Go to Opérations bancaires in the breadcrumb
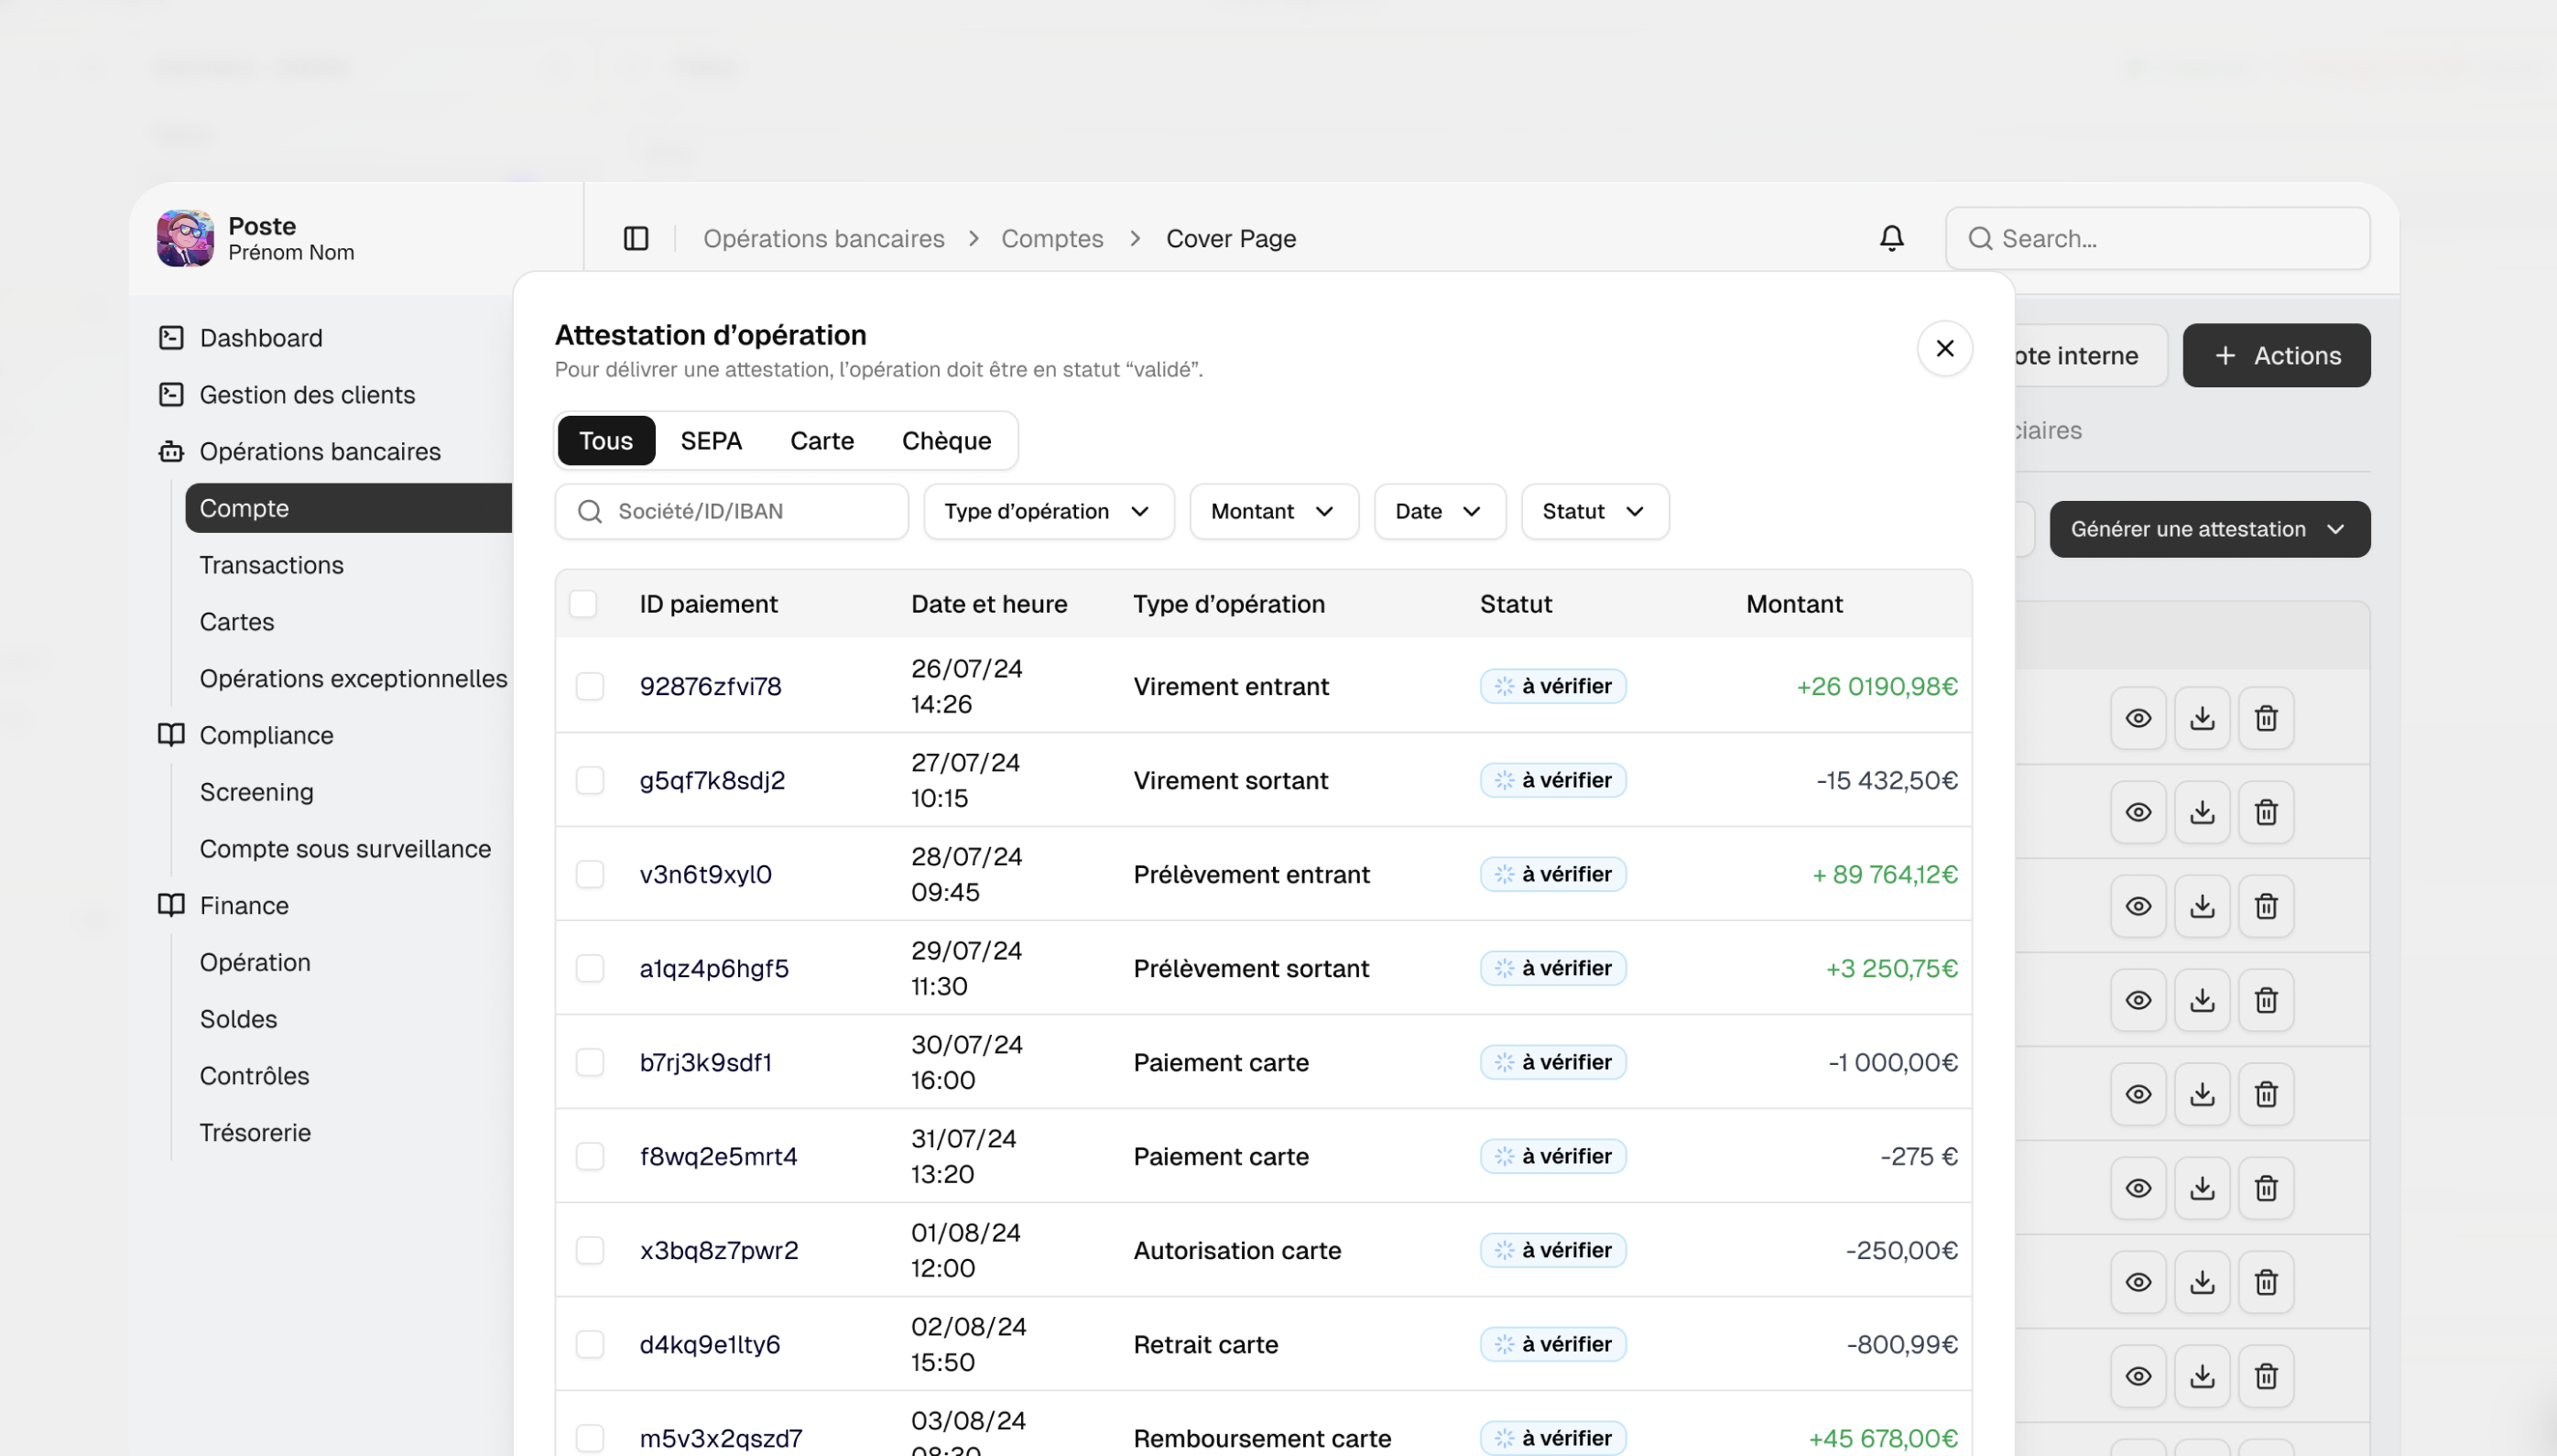The height and width of the screenshot is (1456, 2557). tap(823, 238)
